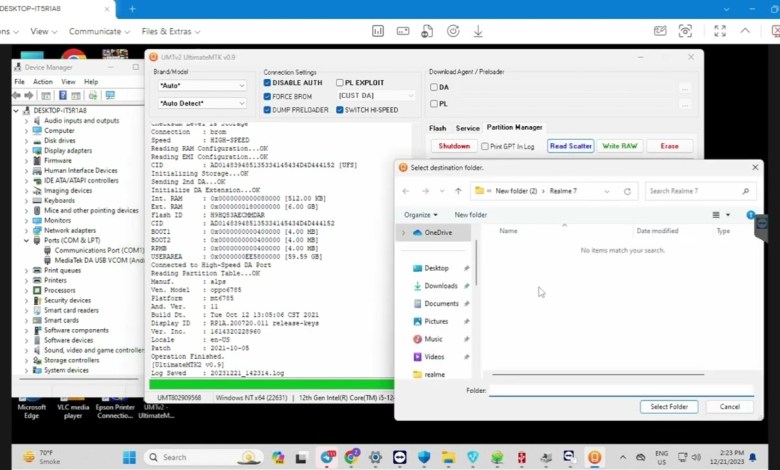This screenshot has width=780, height=470.
Task: Open the view options icon in dialog
Action: tap(719, 215)
